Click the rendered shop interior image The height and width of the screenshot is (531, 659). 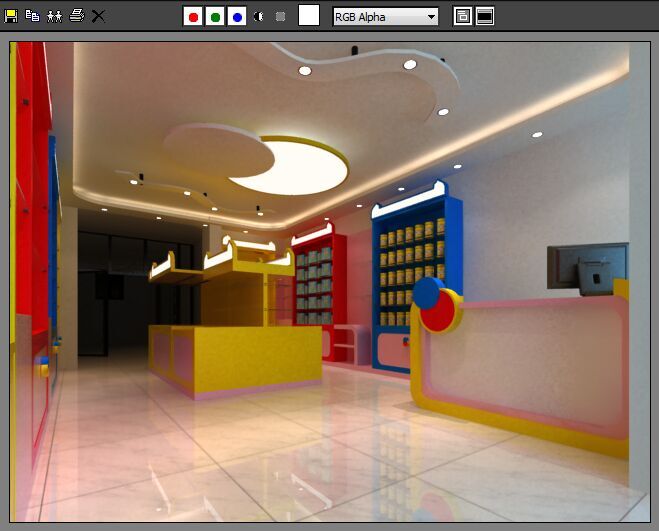click(x=330, y=282)
